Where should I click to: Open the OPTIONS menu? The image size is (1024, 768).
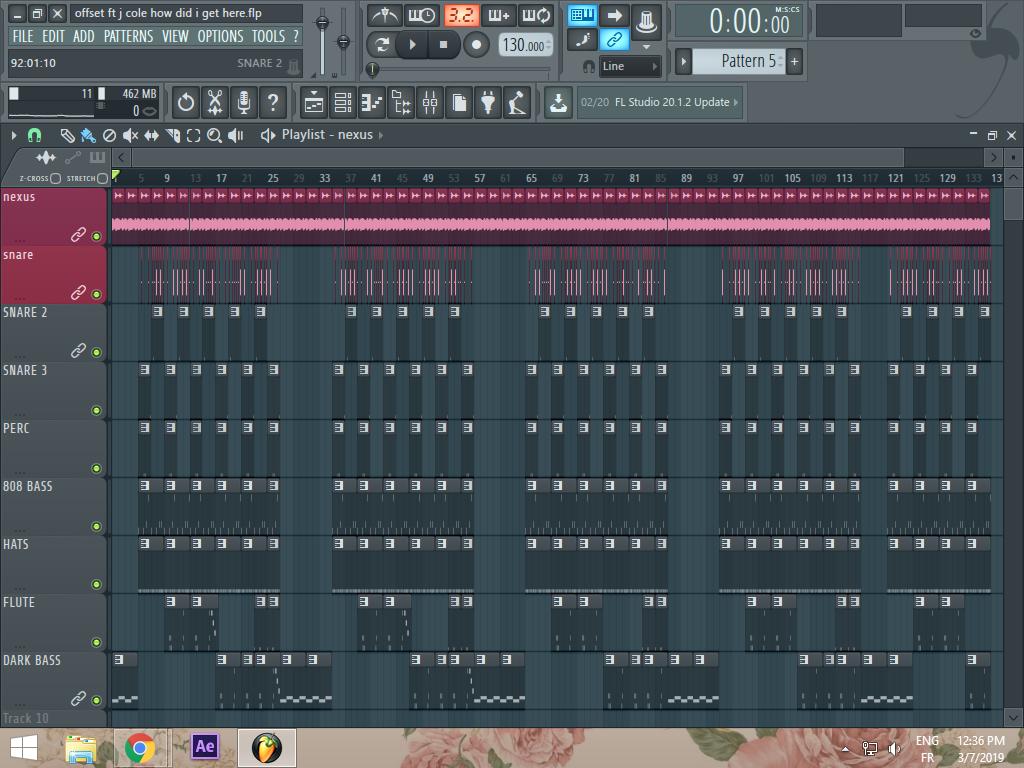tap(221, 36)
